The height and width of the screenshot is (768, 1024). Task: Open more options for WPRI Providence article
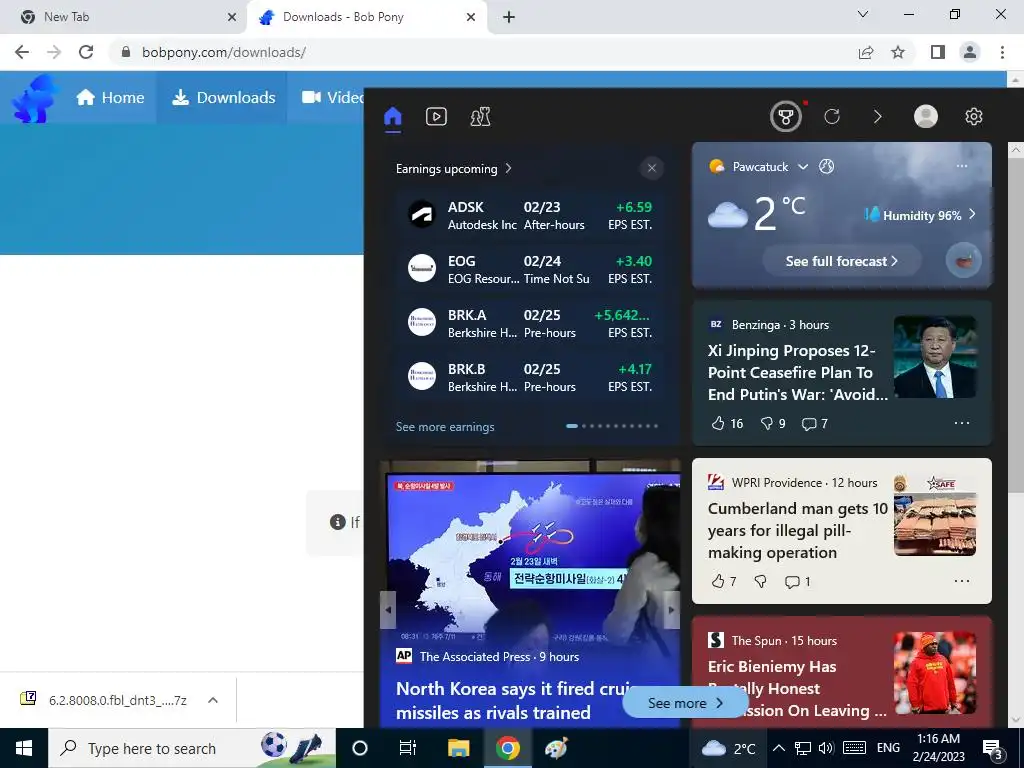(962, 581)
